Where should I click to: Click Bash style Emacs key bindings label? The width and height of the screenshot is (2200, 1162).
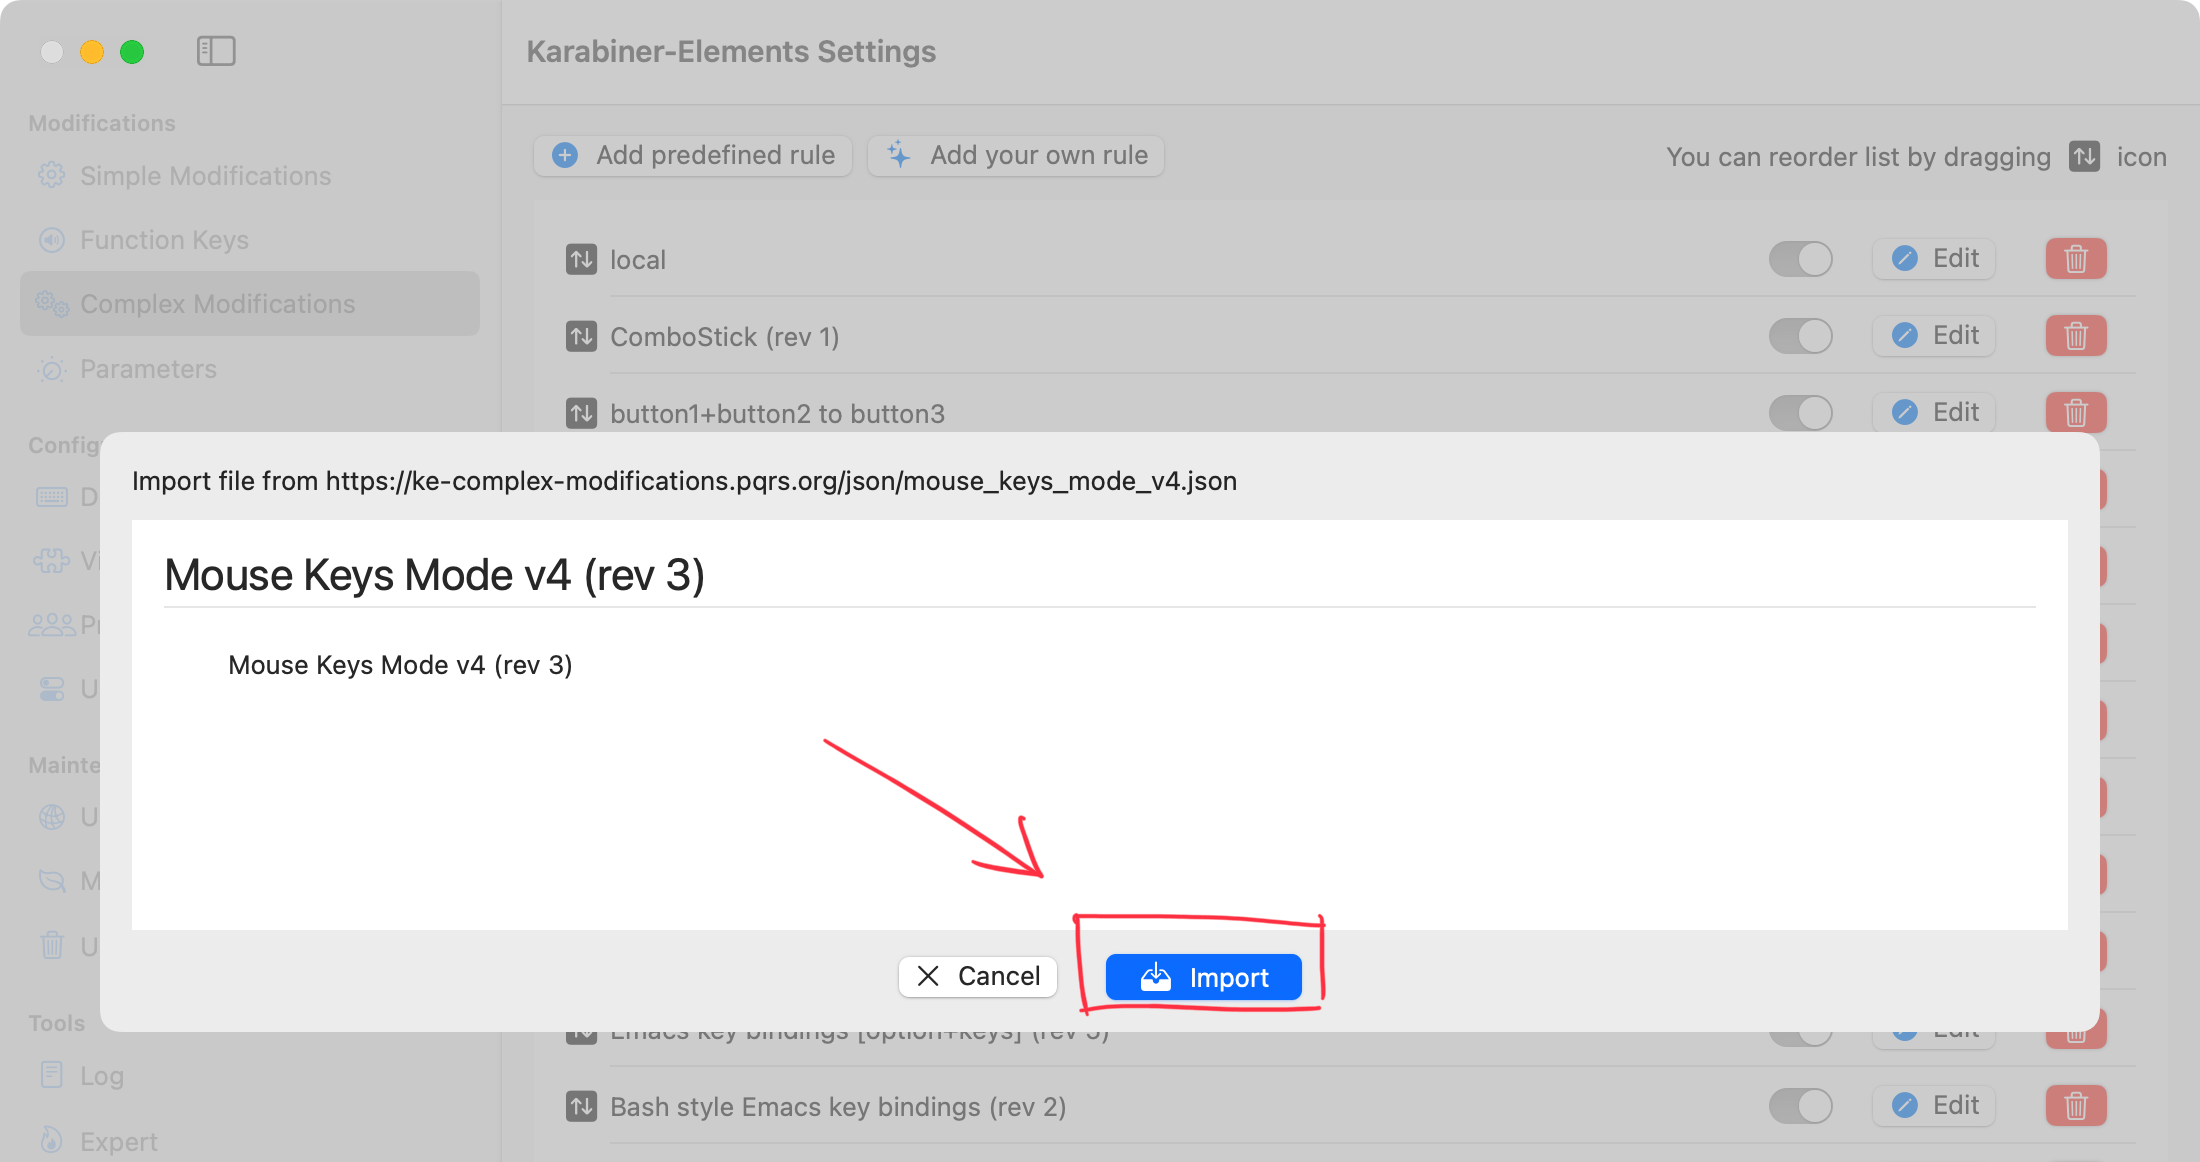pos(838,1107)
